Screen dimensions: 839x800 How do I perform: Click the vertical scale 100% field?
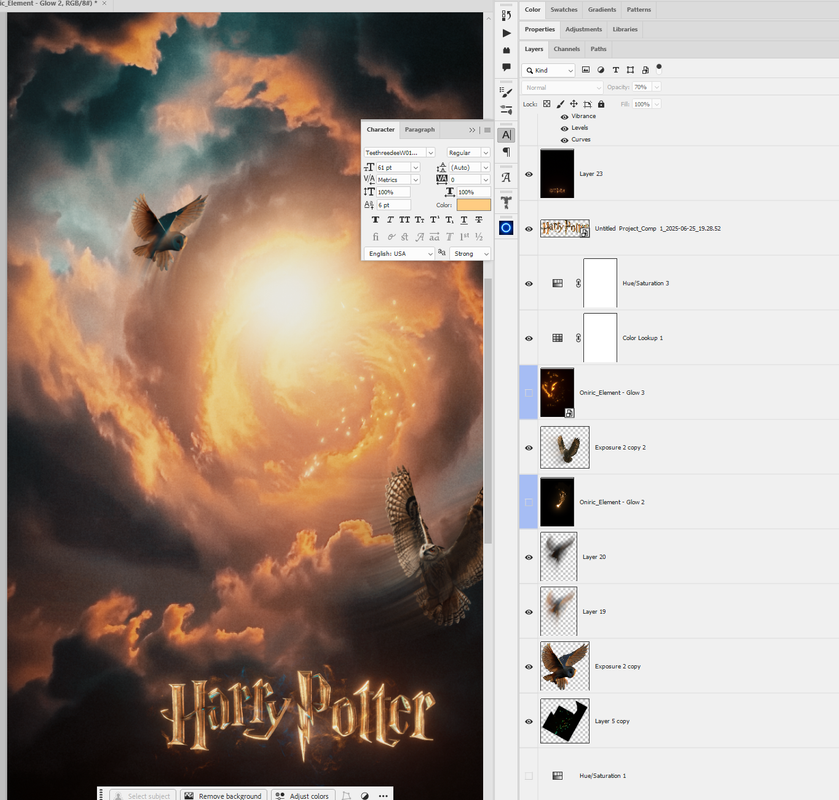393,192
